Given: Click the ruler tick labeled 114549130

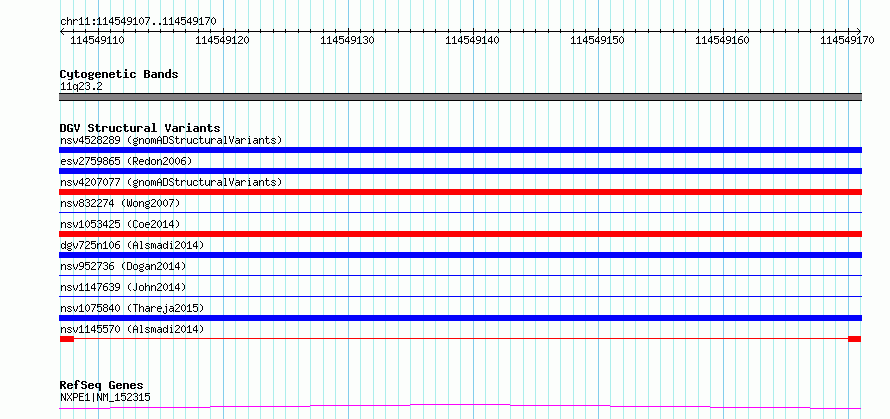Looking at the screenshot, I should pyautogui.click(x=347, y=40).
